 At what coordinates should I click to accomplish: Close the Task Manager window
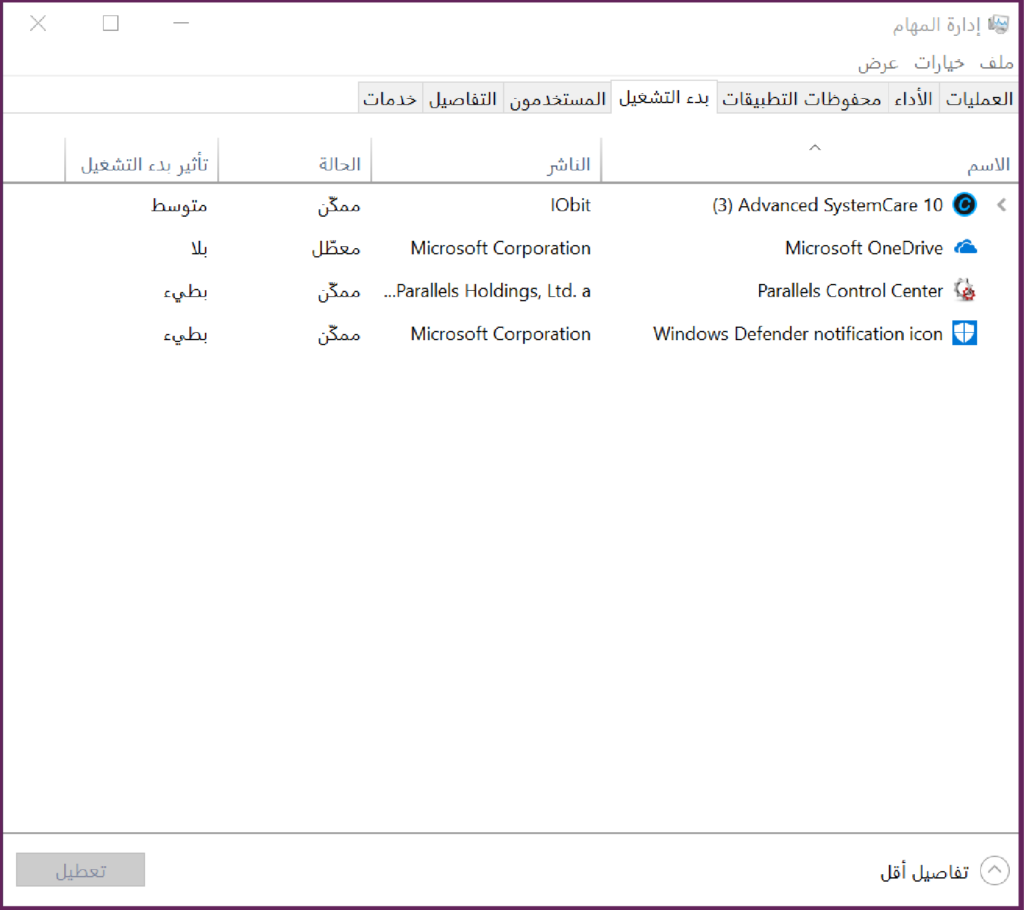(x=38, y=24)
